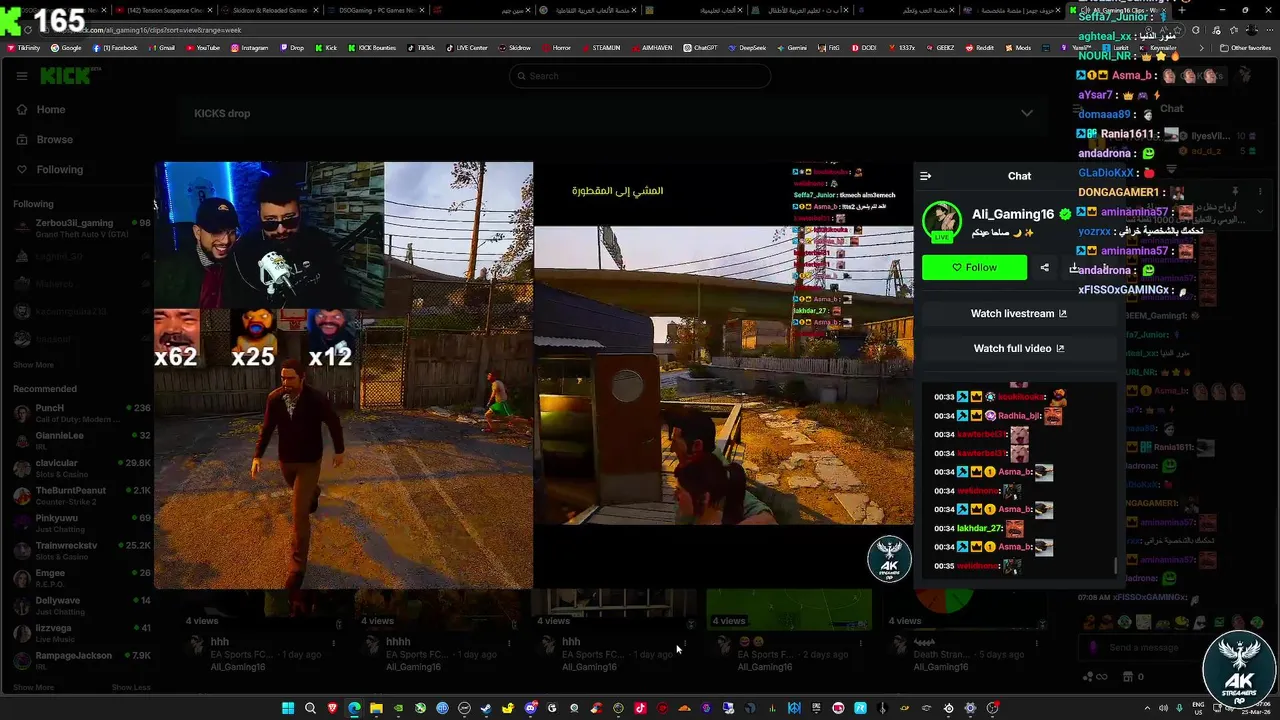Open Trainwreckstv recommended channel

[82, 551]
